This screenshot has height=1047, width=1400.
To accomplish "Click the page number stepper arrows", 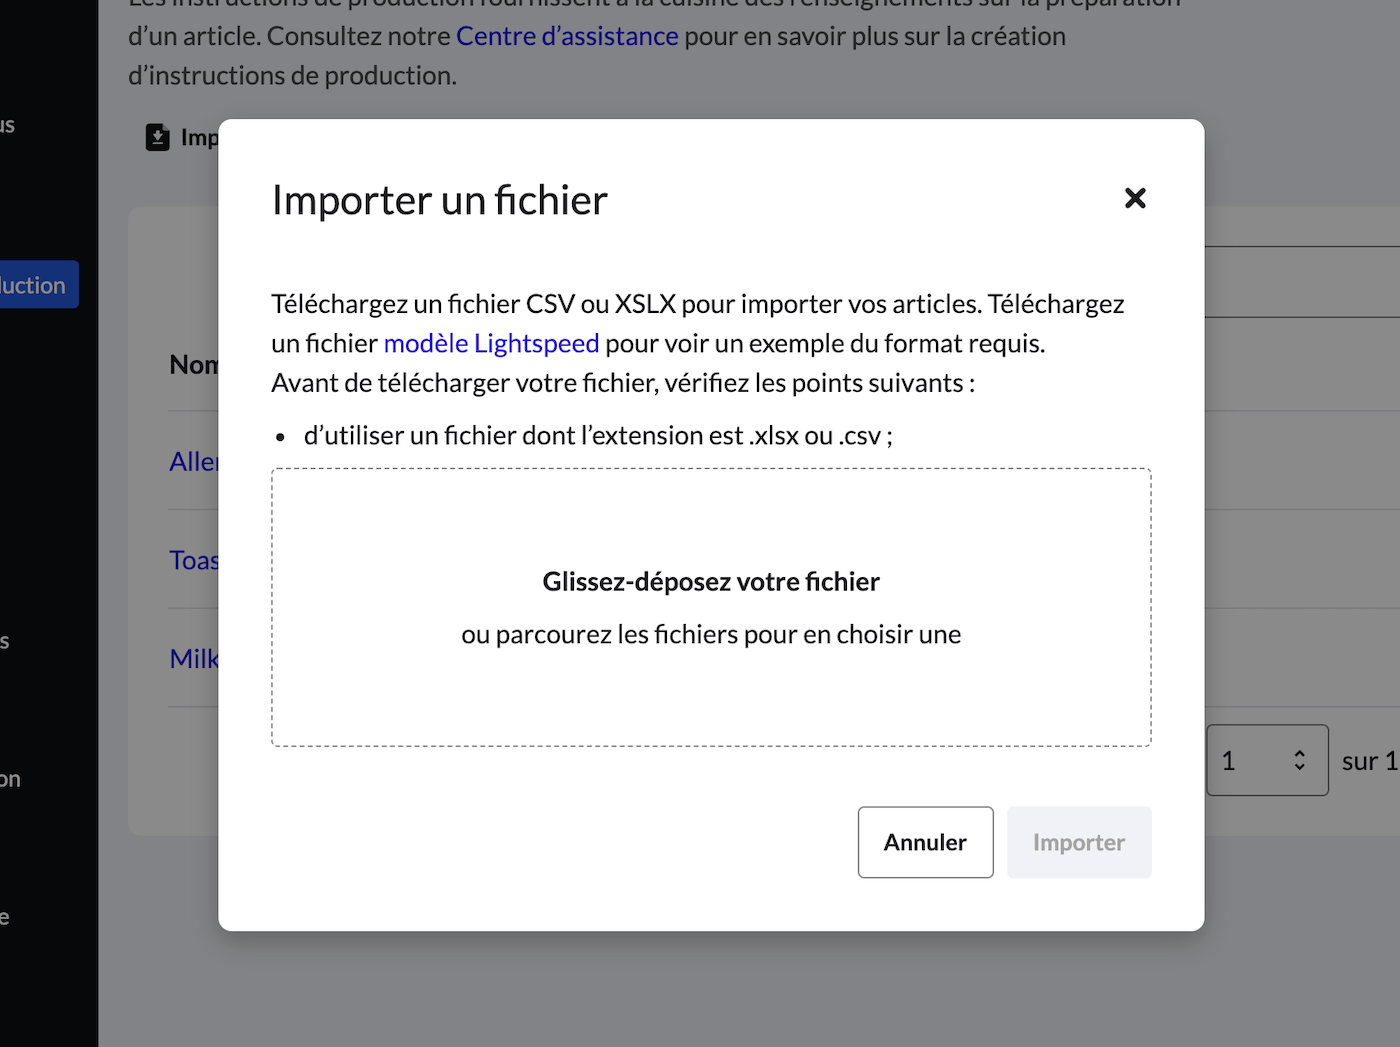I will pos(1299,760).
